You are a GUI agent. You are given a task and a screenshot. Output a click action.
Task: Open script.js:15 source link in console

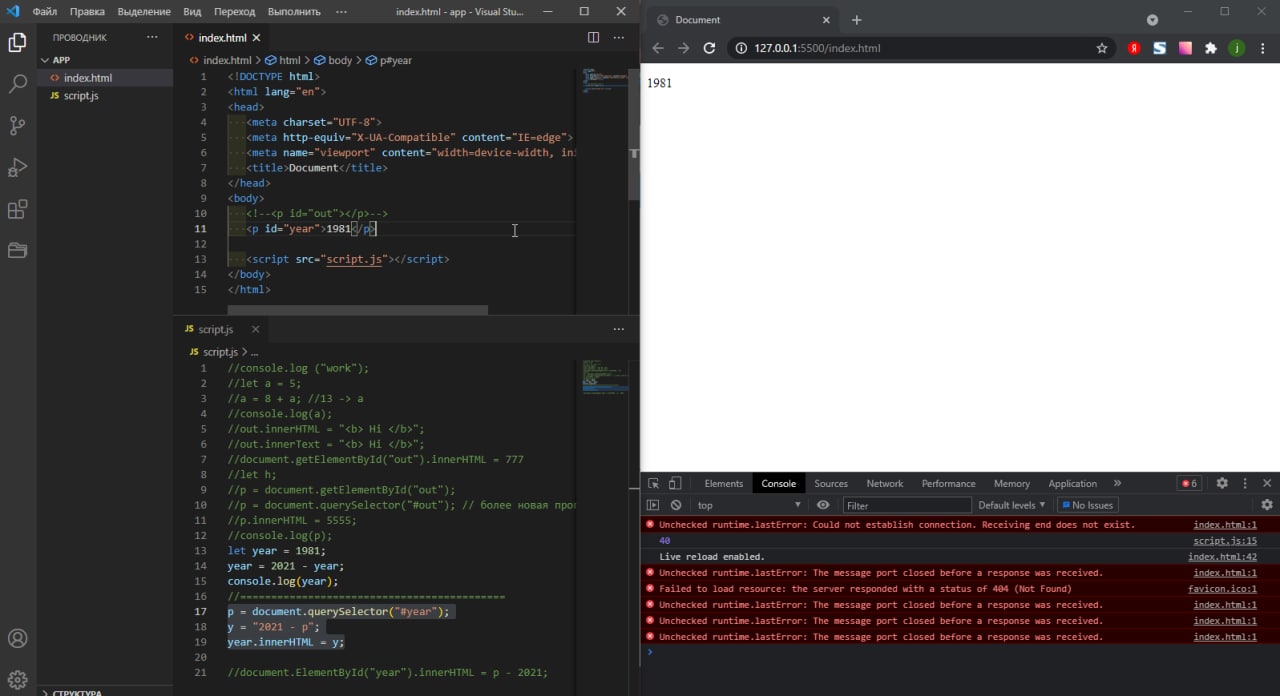(x=1225, y=541)
